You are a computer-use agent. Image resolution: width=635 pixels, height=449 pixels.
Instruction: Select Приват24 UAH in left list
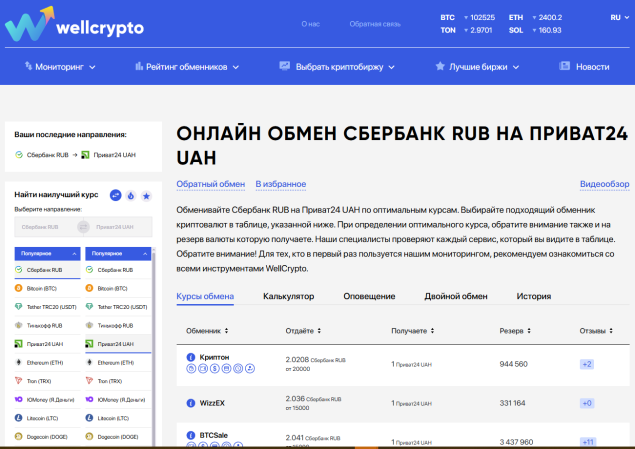click(47, 344)
